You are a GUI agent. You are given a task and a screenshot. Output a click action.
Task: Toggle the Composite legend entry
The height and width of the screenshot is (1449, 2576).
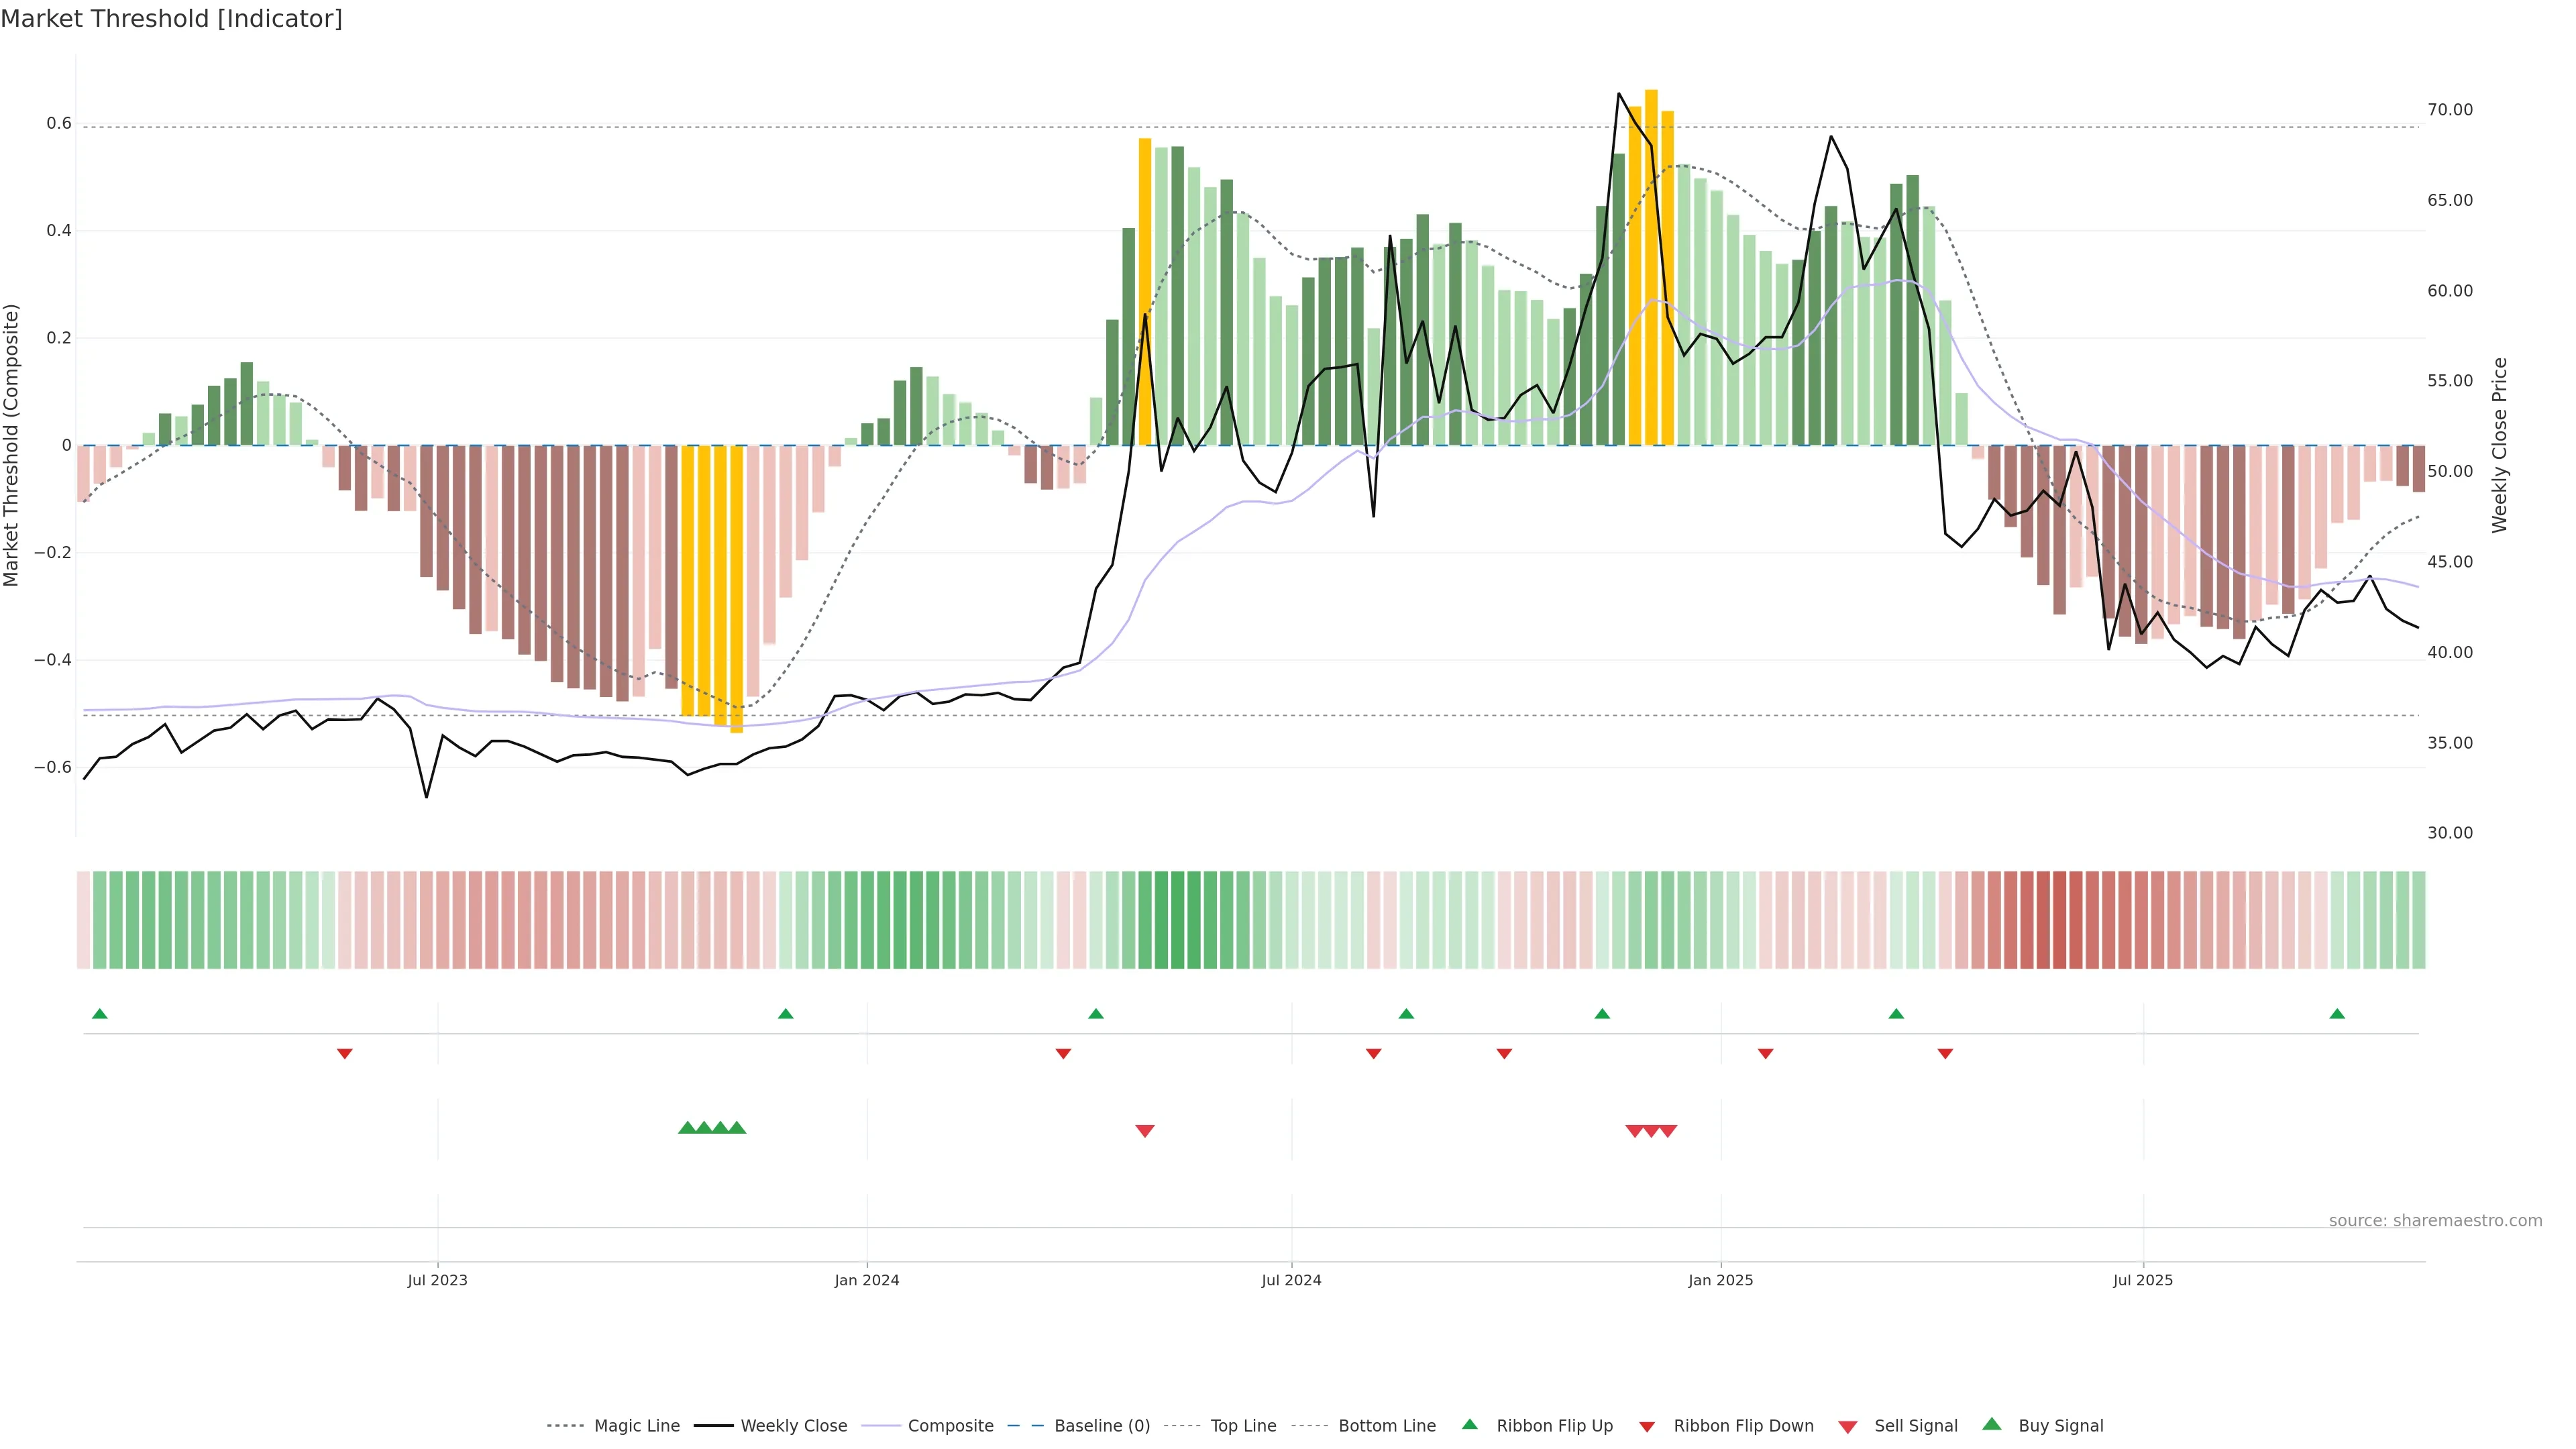(950, 1426)
